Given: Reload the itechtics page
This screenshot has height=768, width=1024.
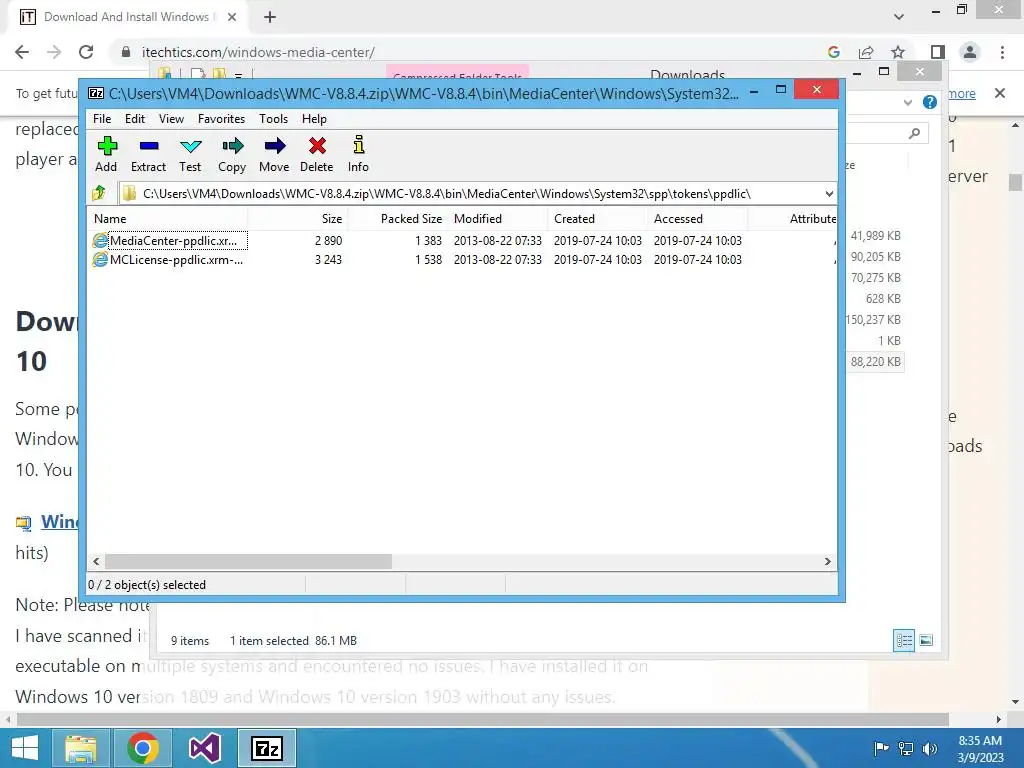Looking at the screenshot, I should click(86, 52).
